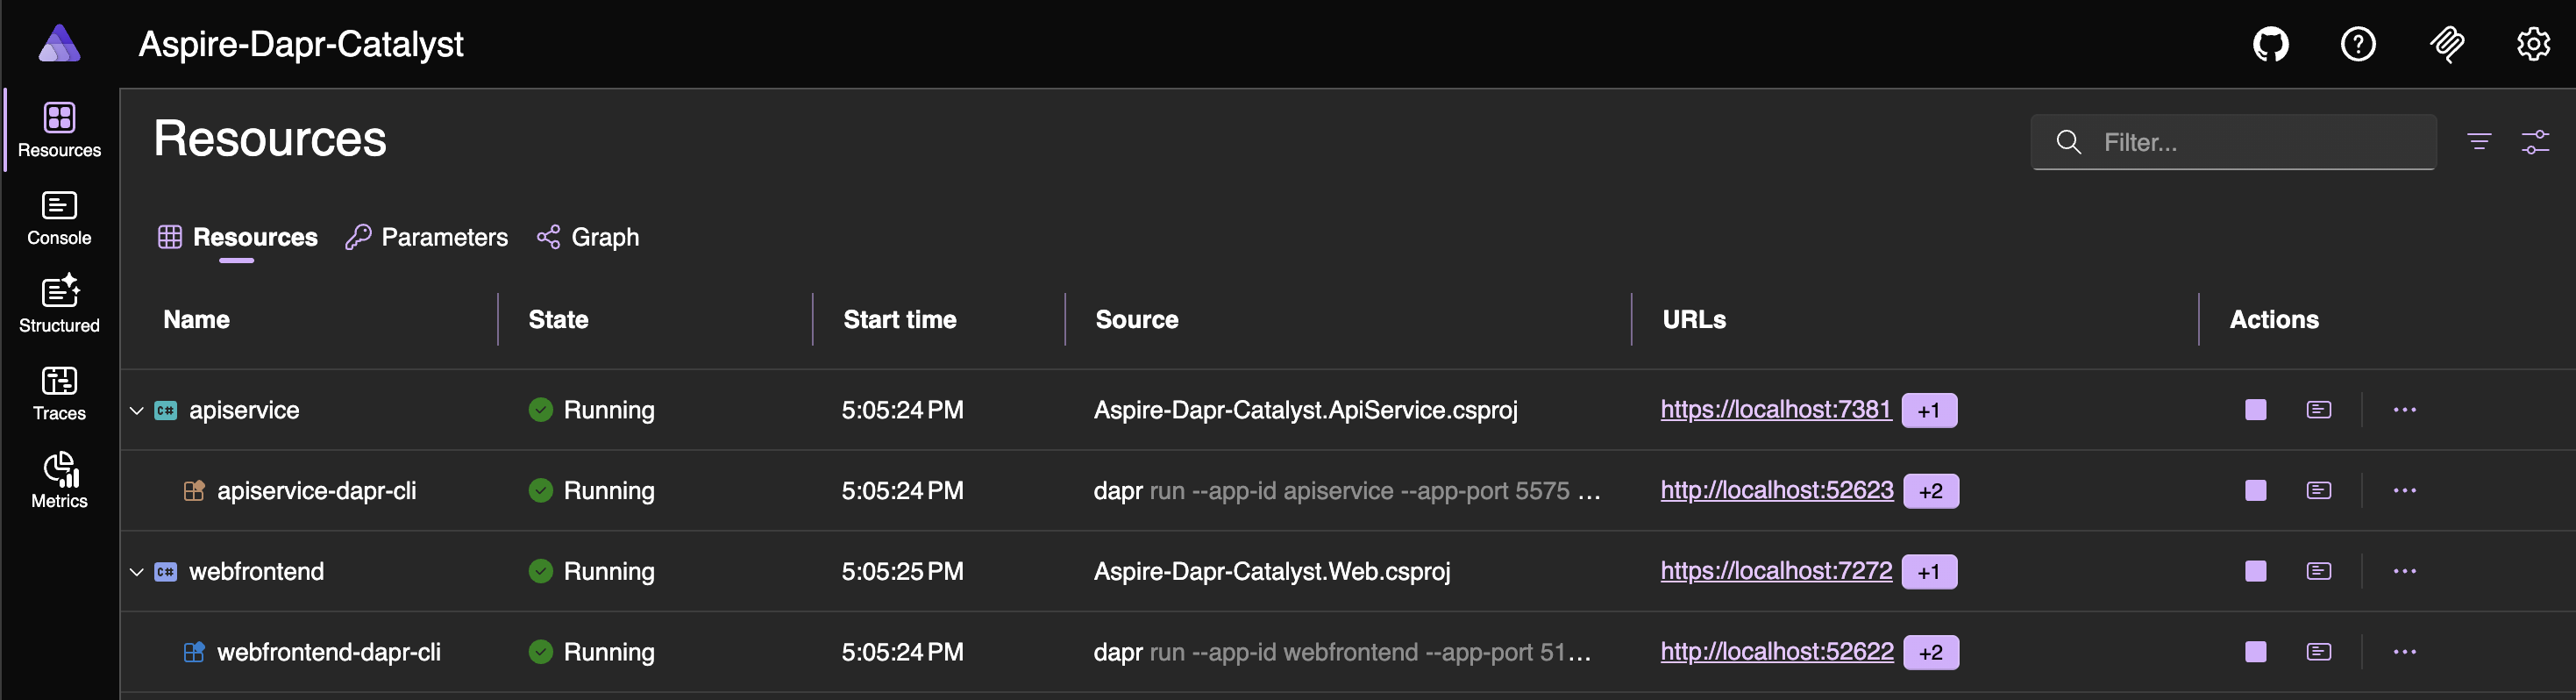View console logs for webfrontend
The width and height of the screenshot is (2576, 700).
click(2318, 571)
